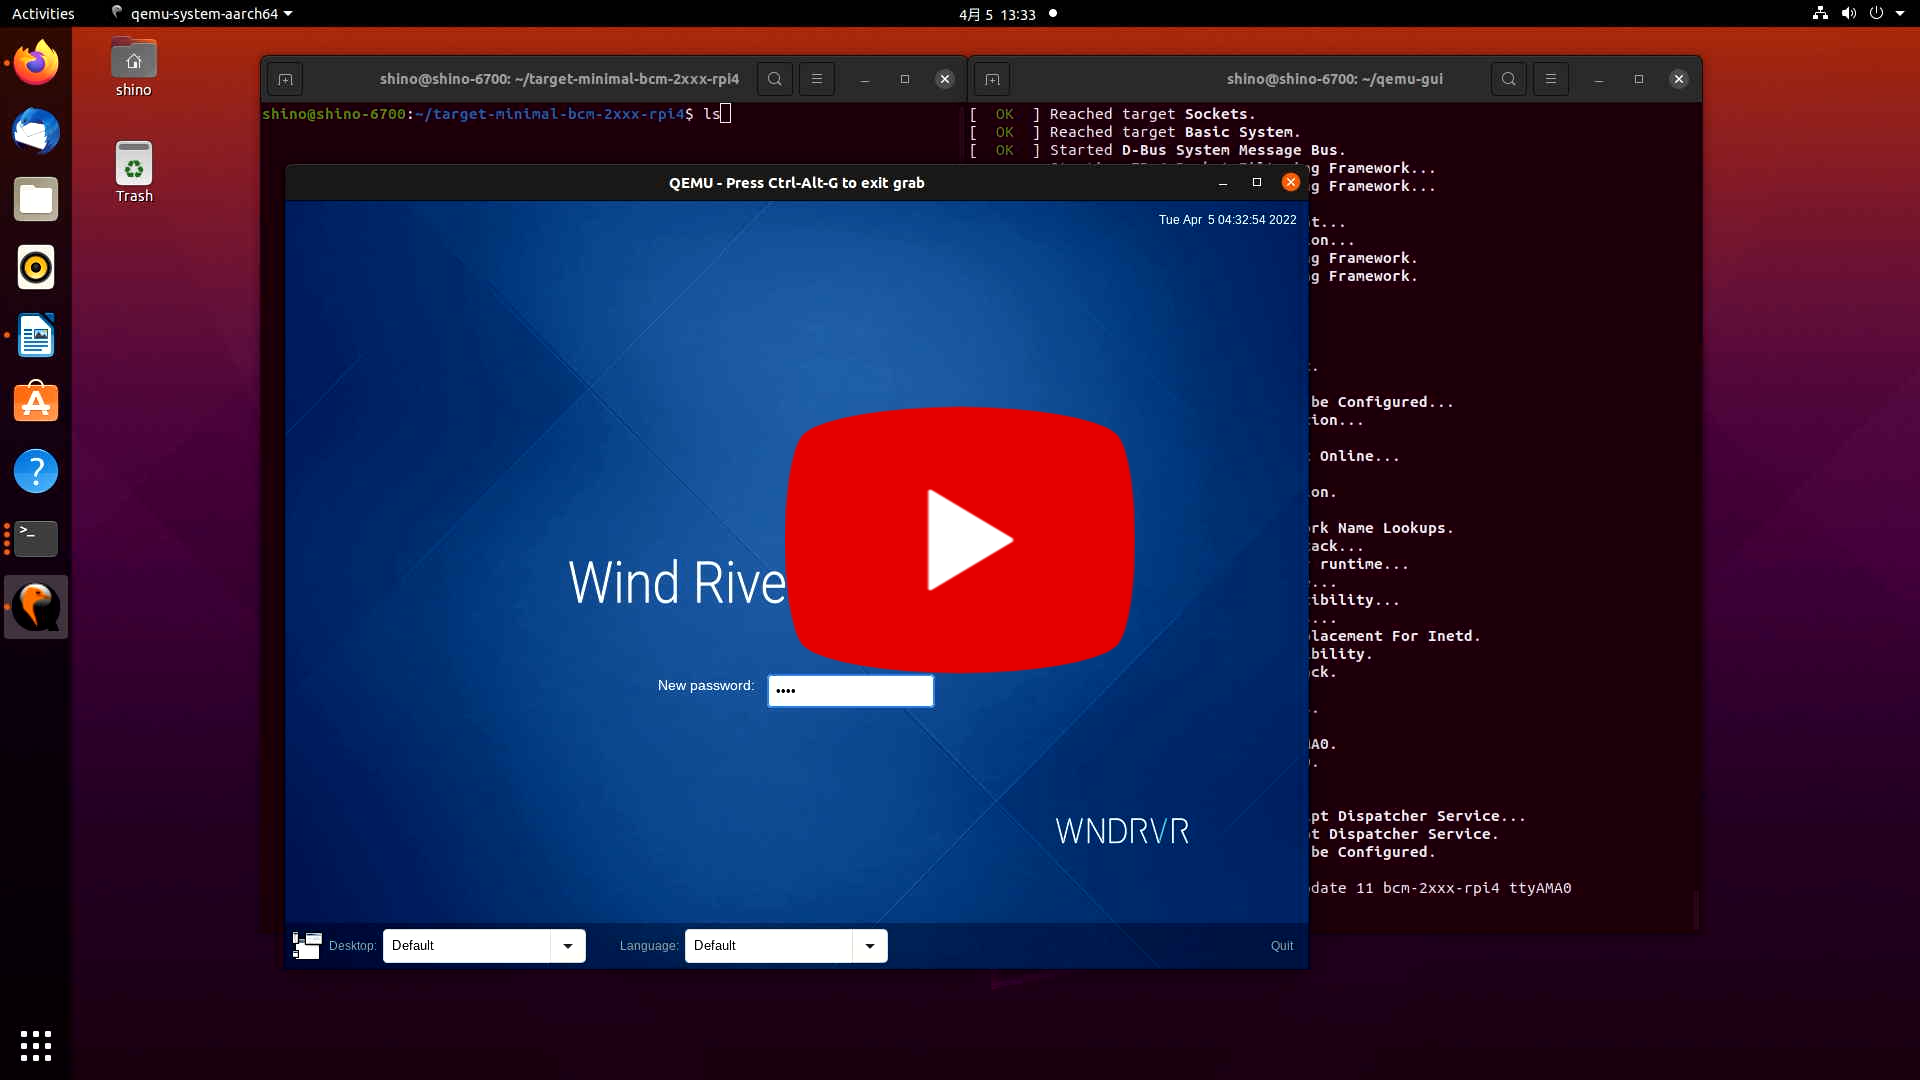Click 'Started D-Bus System Message Bus.' line

(1157, 150)
